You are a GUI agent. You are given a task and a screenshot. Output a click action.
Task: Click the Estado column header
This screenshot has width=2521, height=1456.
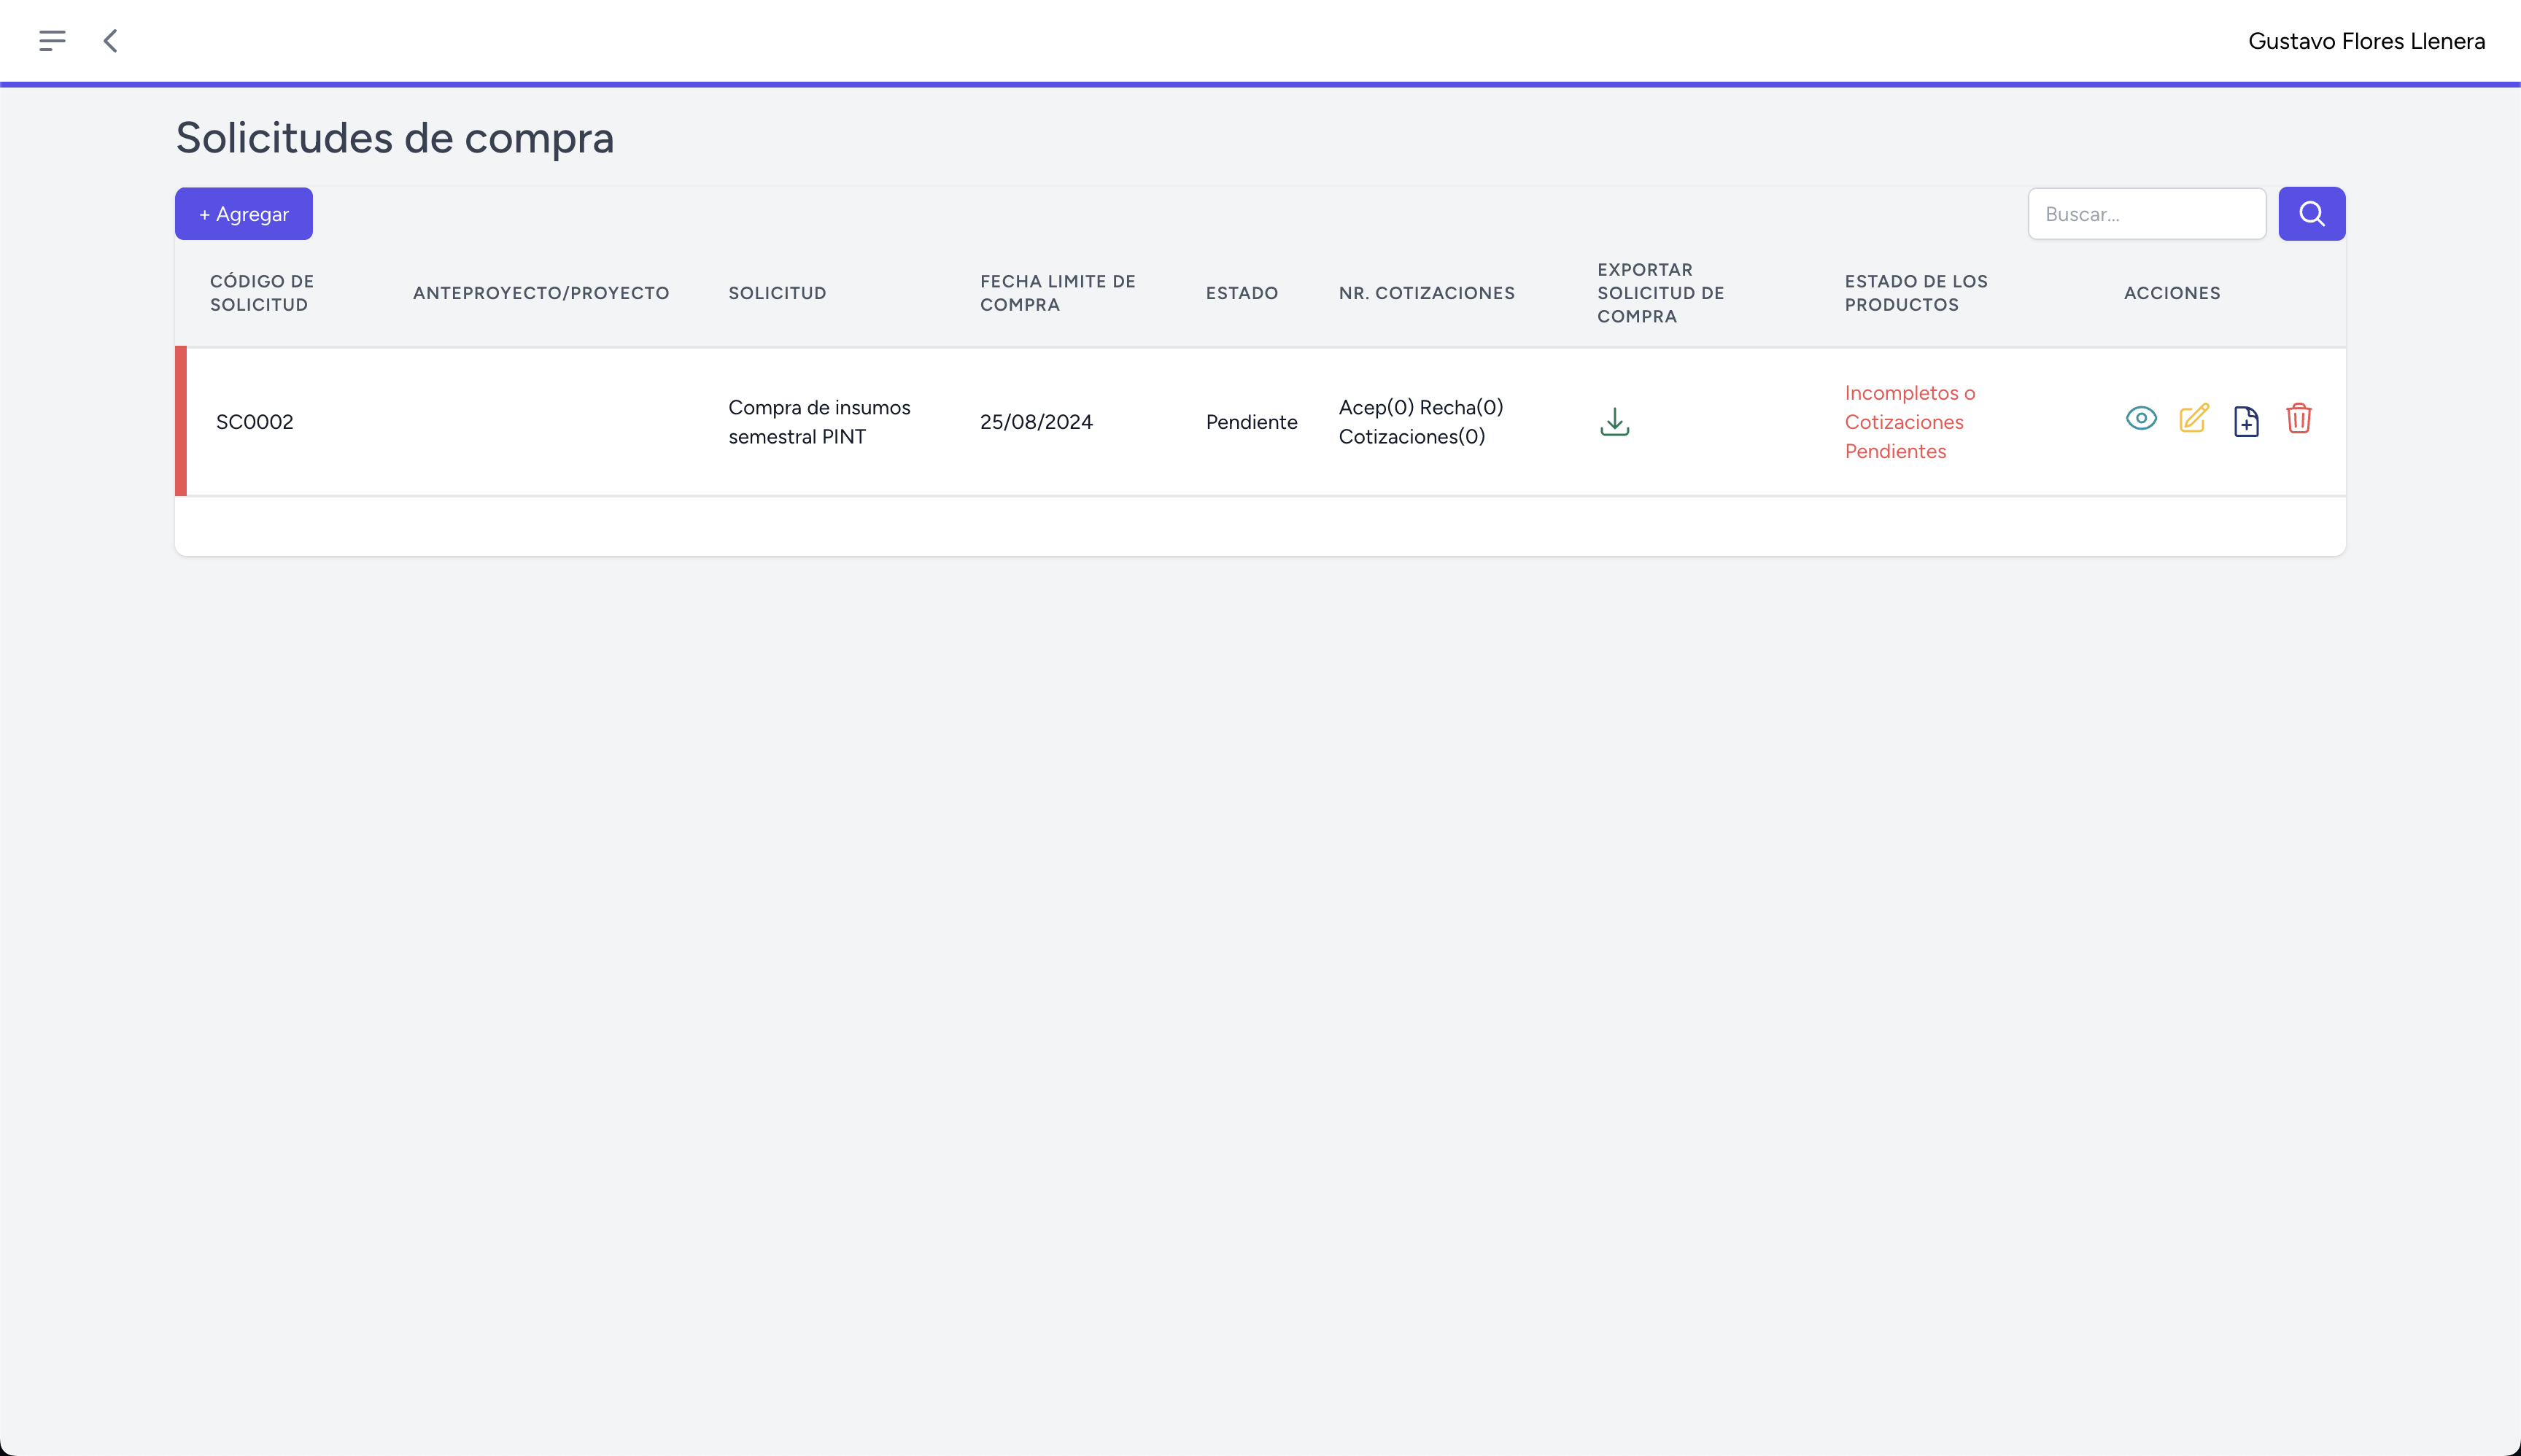tap(1241, 293)
